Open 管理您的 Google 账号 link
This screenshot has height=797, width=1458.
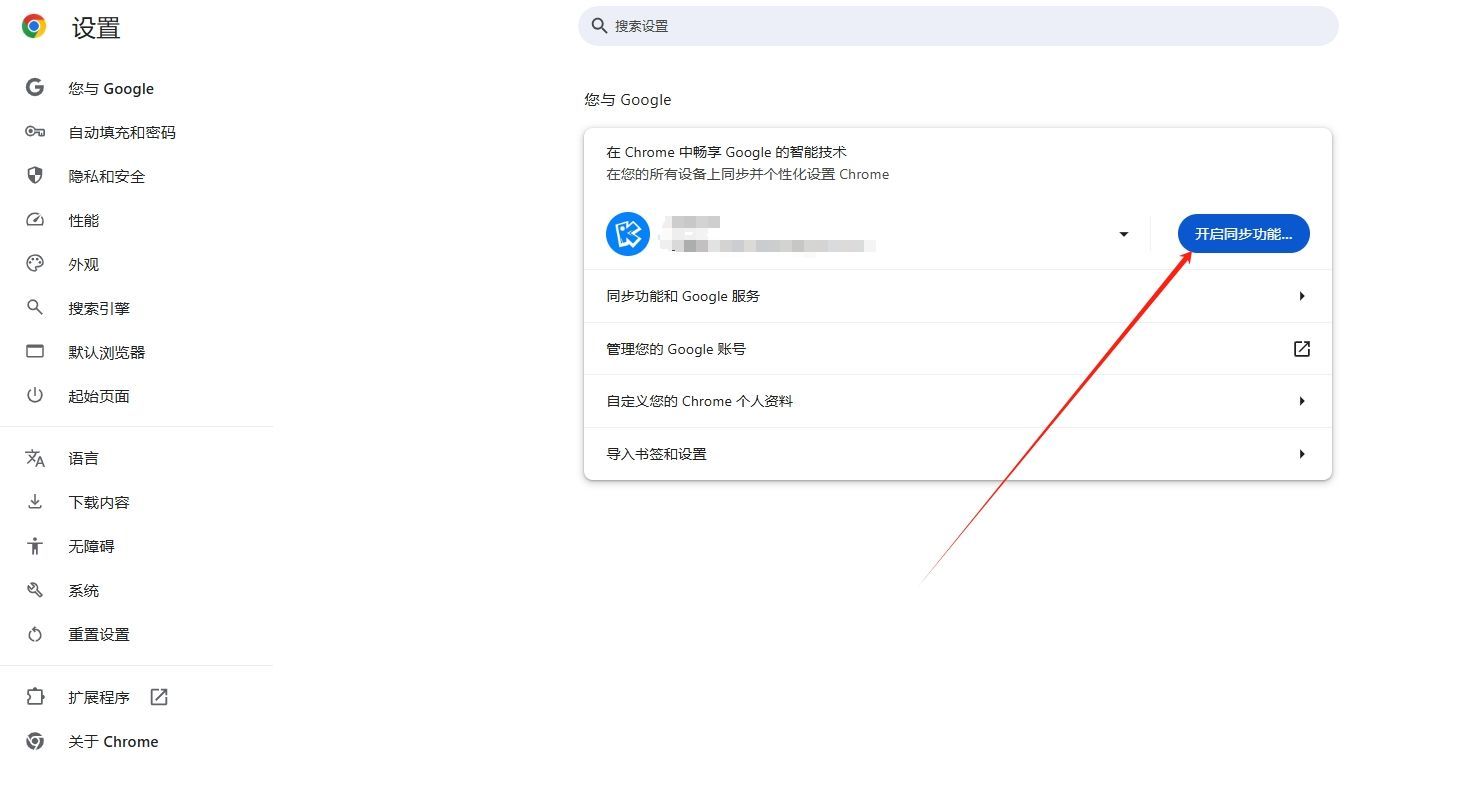point(958,349)
